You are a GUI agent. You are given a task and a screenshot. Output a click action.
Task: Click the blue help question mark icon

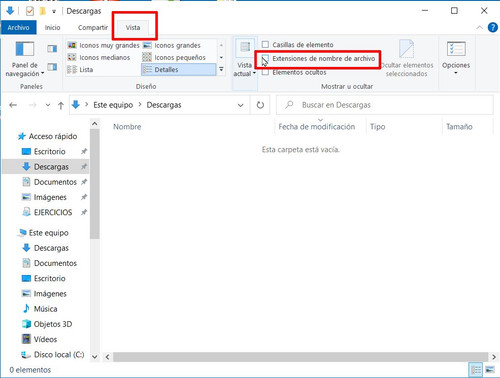click(492, 27)
